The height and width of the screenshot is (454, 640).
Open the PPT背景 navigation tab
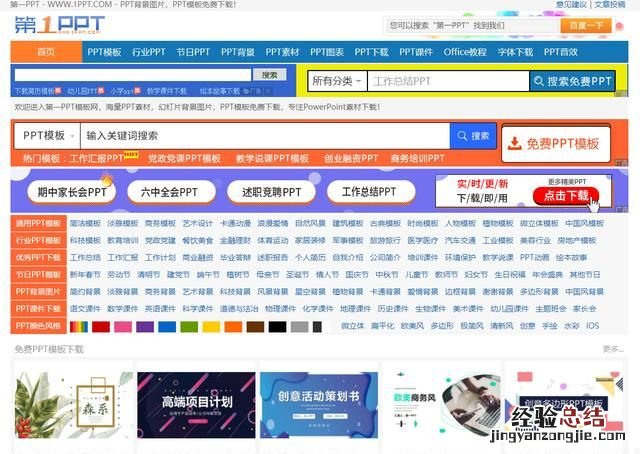(238, 52)
